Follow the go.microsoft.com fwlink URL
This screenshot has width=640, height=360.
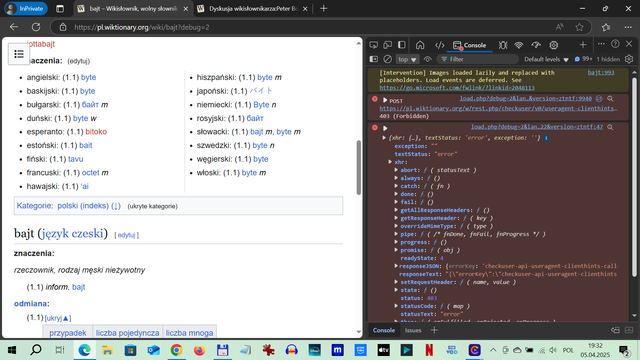pos(457,88)
